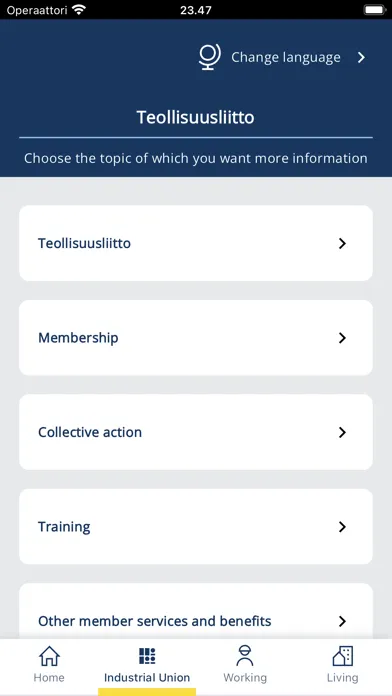Open the Working worker icon
The width and height of the screenshot is (392, 696).
tap(245, 656)
